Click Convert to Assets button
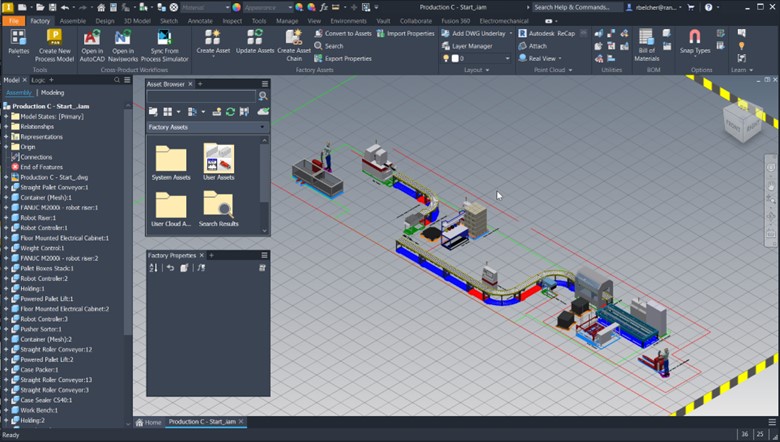 (x=343, y=33)
